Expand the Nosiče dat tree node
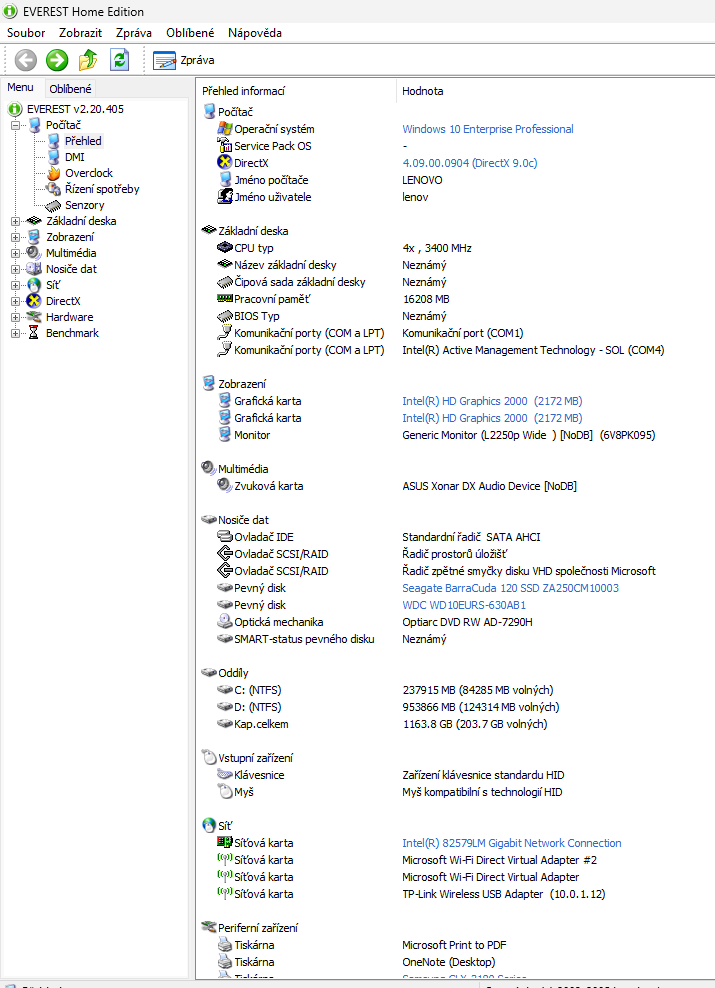This screenshot has height=988, width=715. (15, 269)
